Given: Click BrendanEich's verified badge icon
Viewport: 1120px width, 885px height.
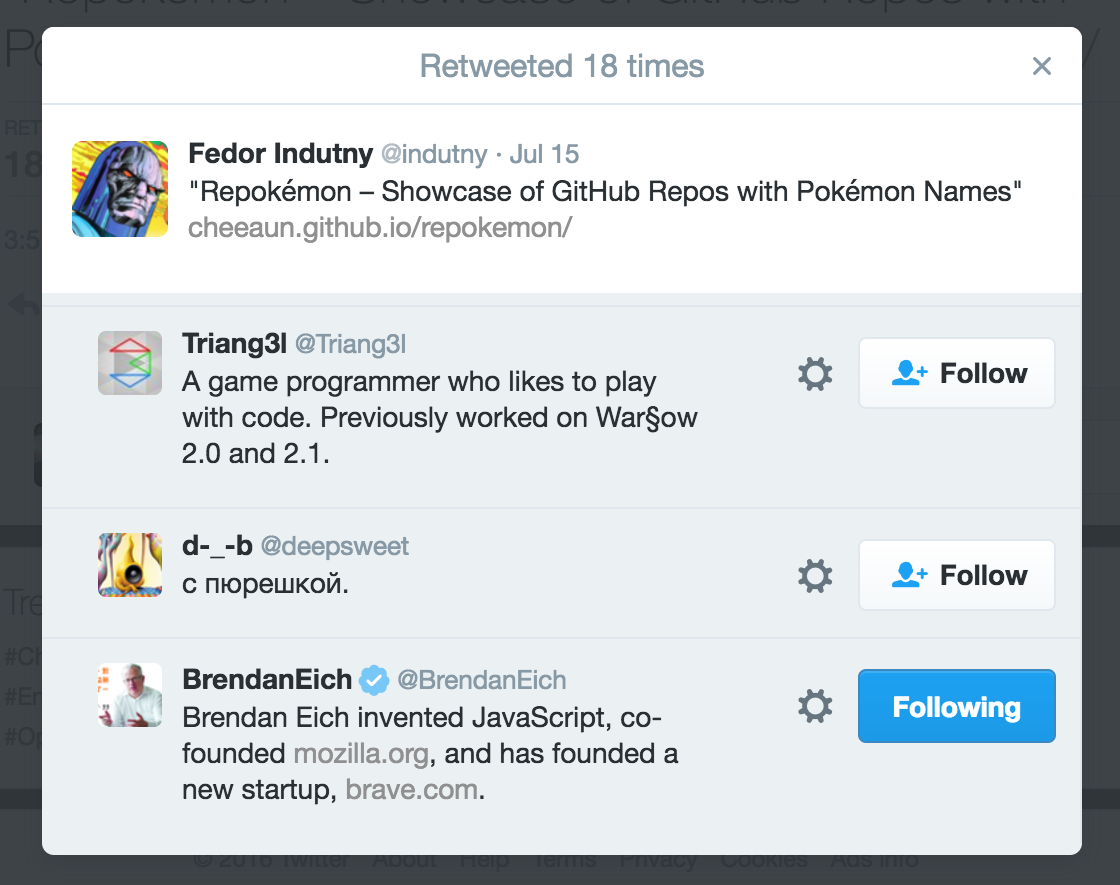Looking at the screenshot, I should (x=374, y=681).
